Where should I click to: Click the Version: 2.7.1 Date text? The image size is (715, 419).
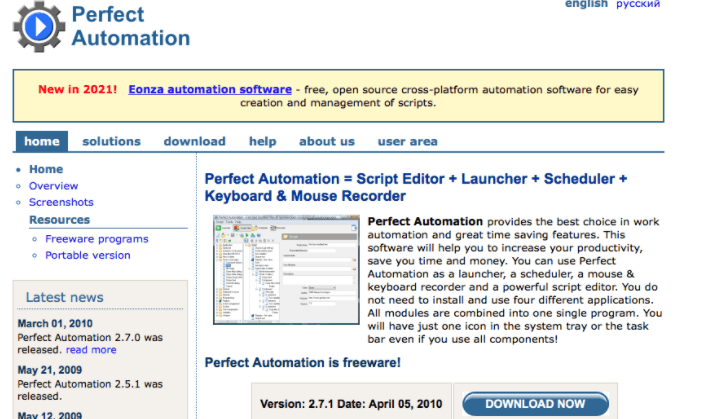click(351, 404)
